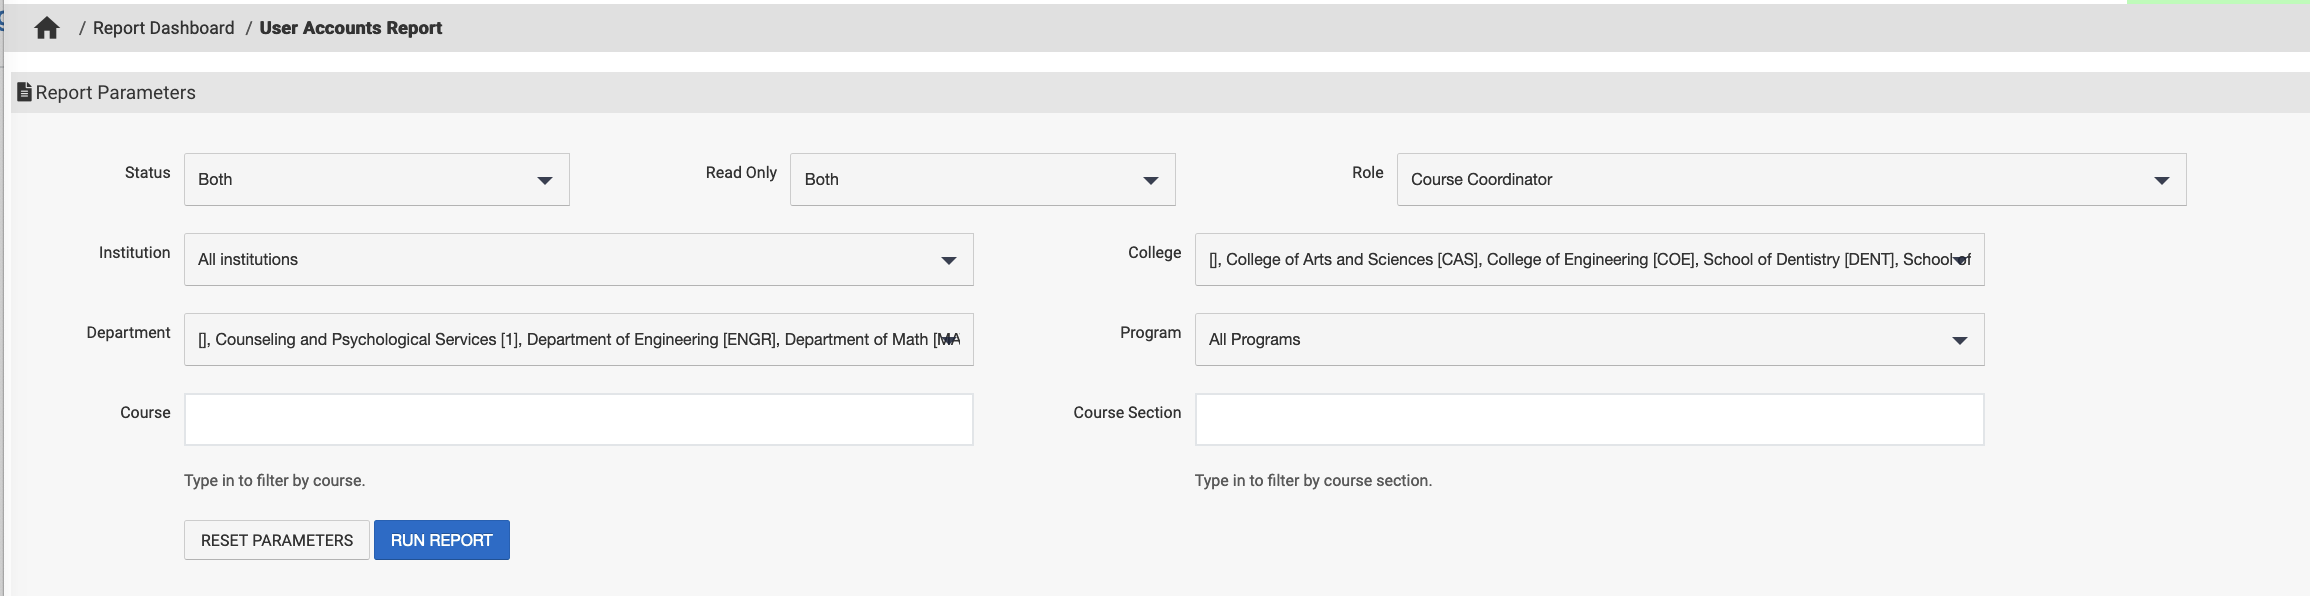The width and height of the screenshot is (2310, 596).
Task: Open the Status dropdown
Action: pyautogui.click(x=376, y=180)
